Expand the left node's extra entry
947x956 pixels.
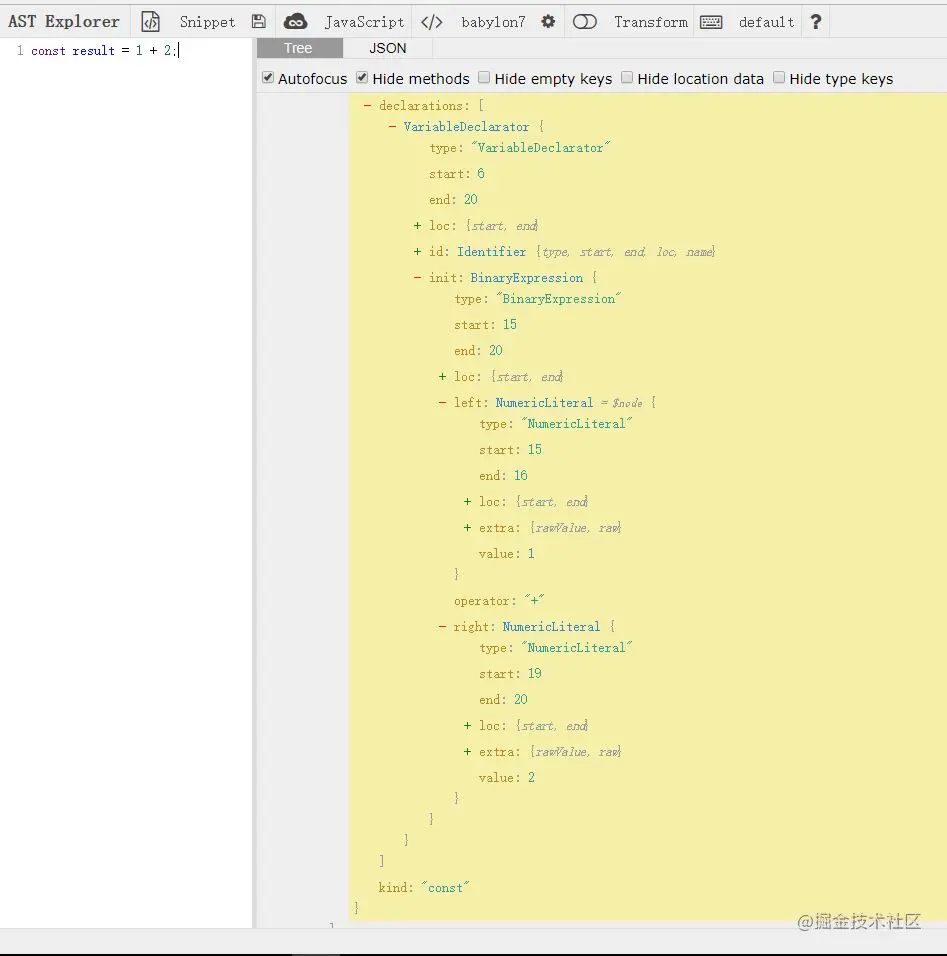467,528
